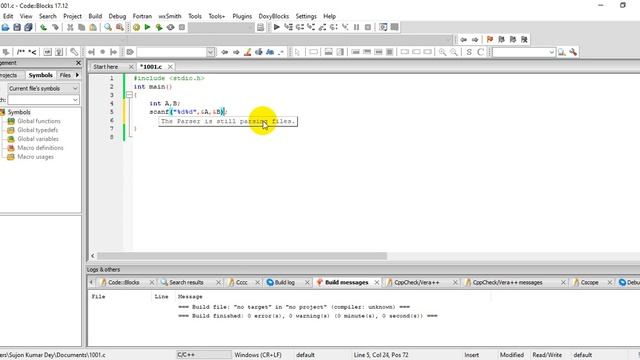Image resolution: width=640 pixels, height=360 pixels.
Task: Click the green Run icon
Action: [147, 27]
